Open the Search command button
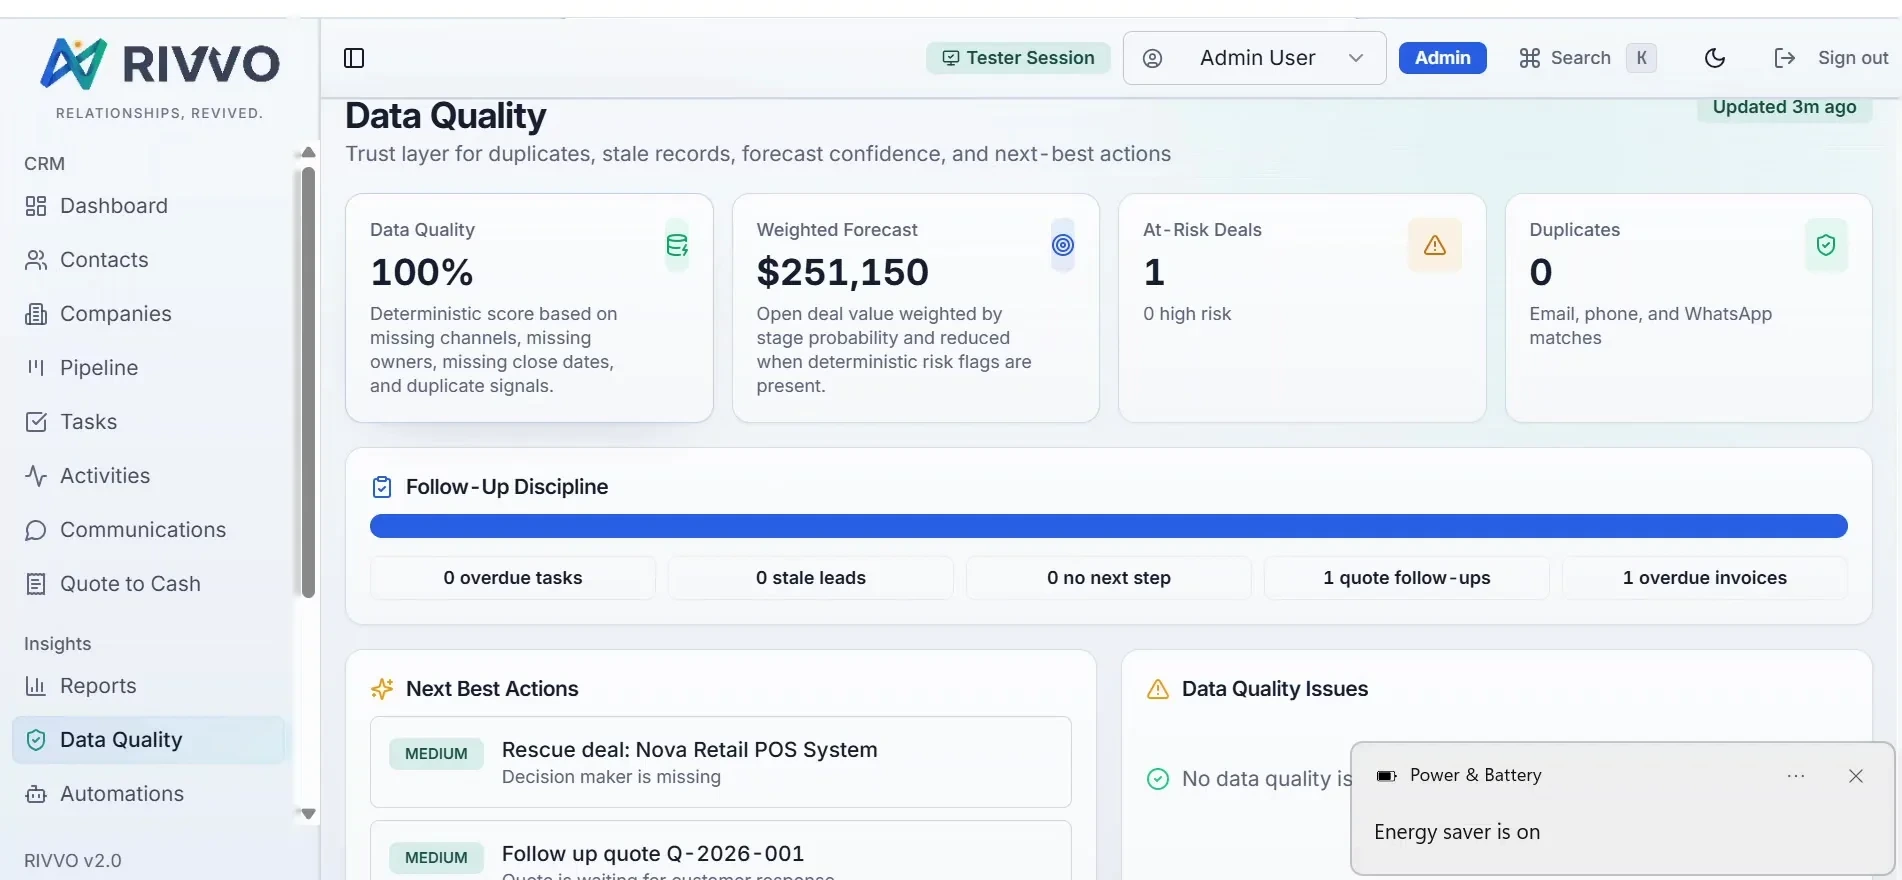 (1587, 58)
